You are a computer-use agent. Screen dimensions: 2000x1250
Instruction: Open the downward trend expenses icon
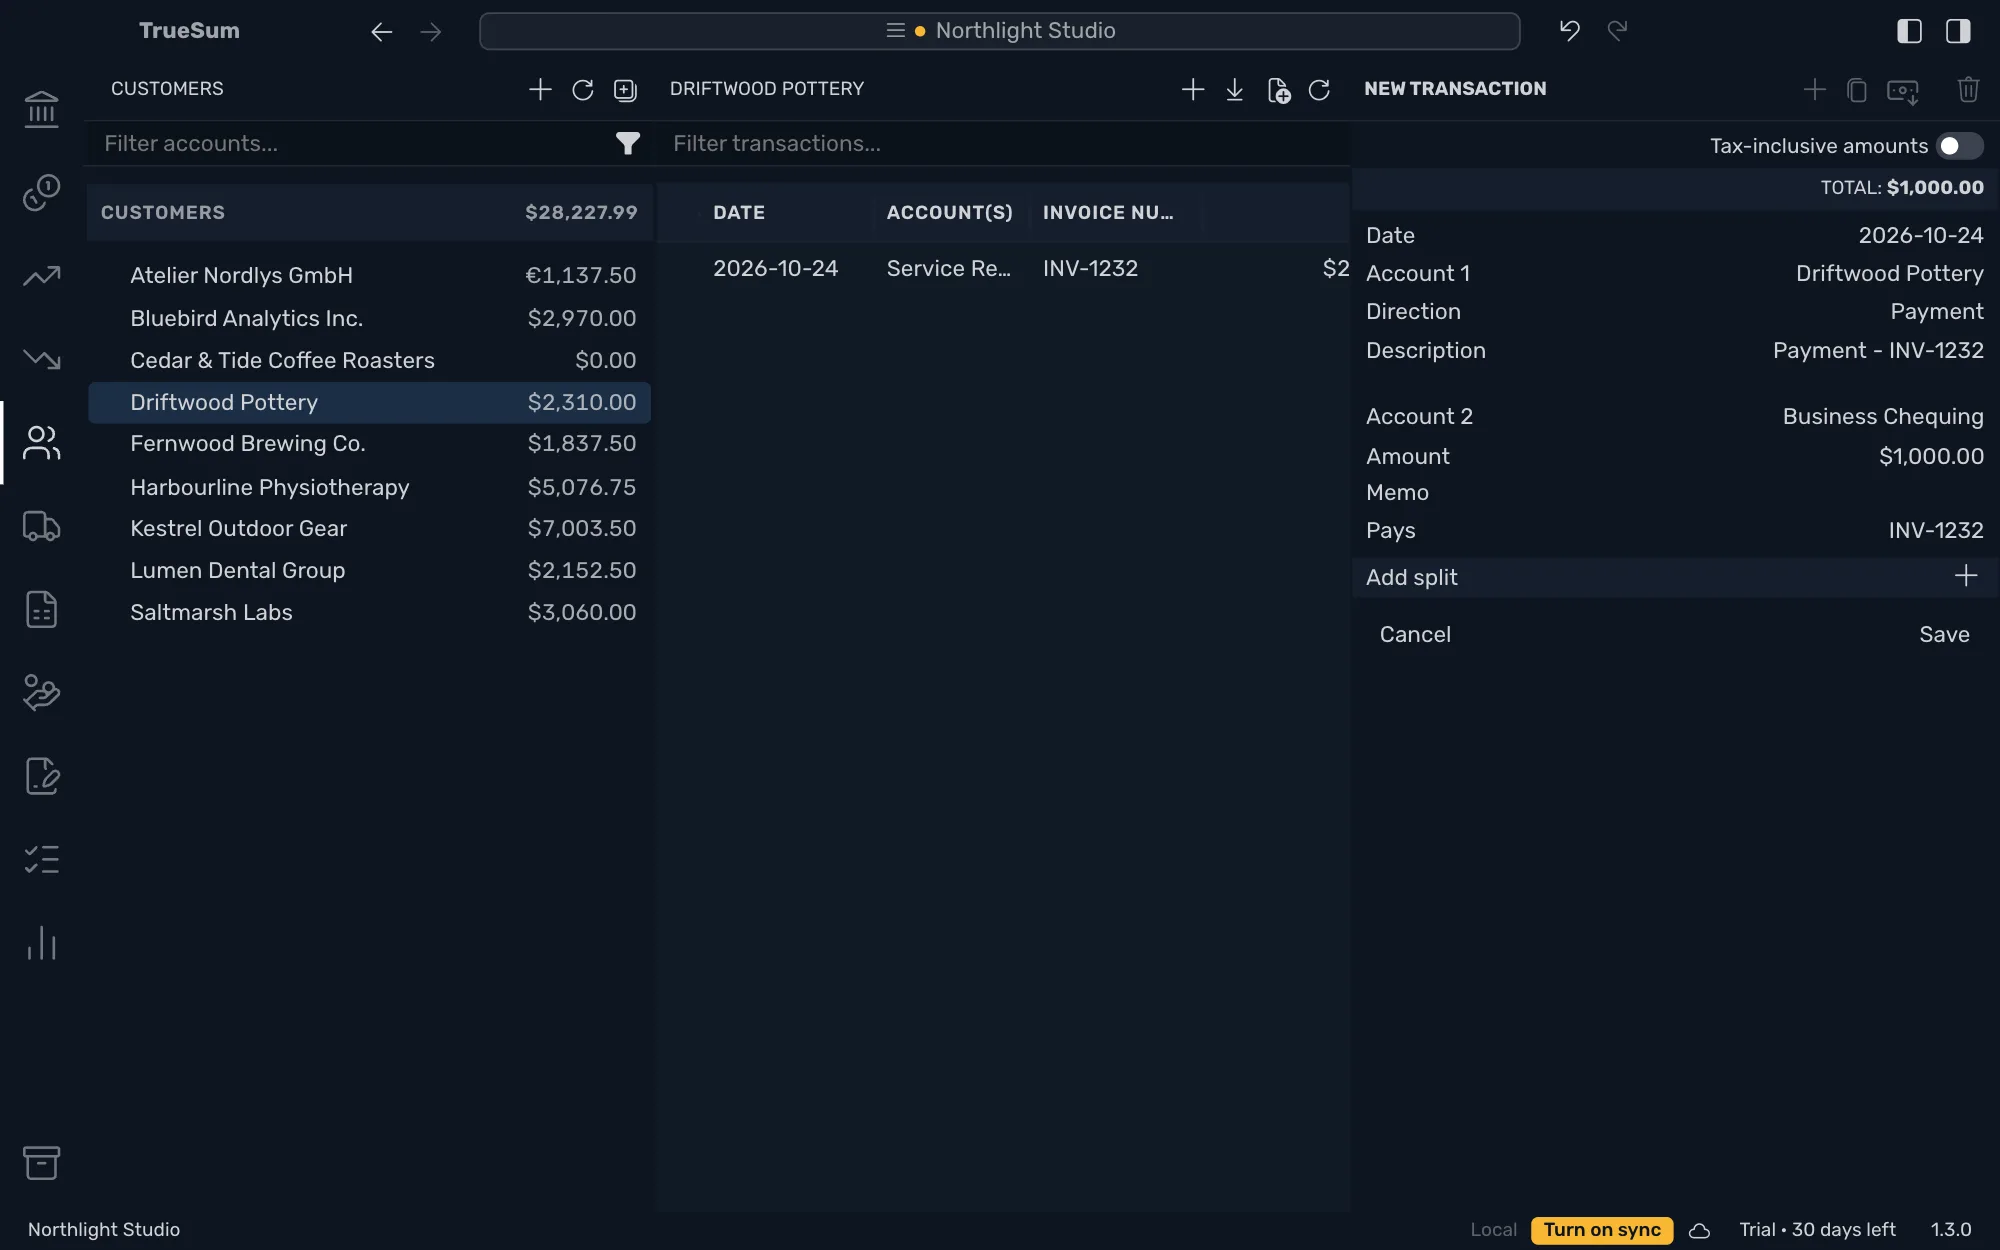coord(41,358)
